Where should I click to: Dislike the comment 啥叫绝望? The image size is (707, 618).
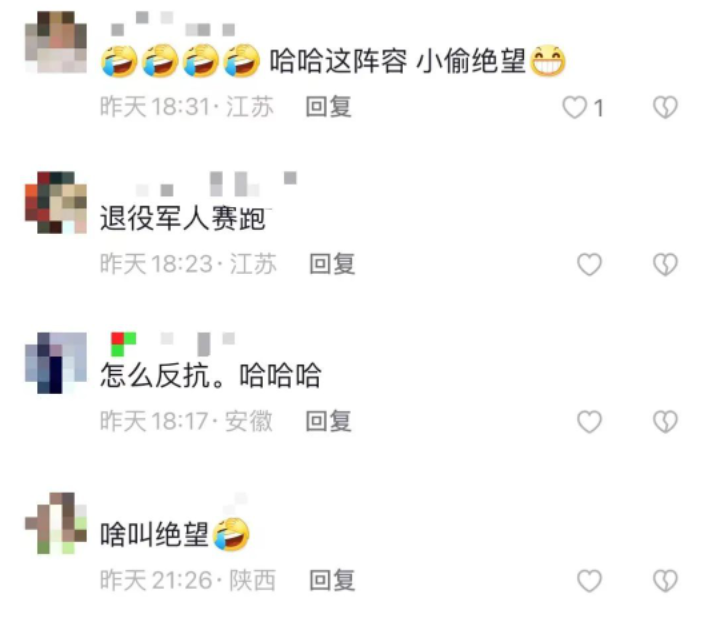[x=666, y=581]
